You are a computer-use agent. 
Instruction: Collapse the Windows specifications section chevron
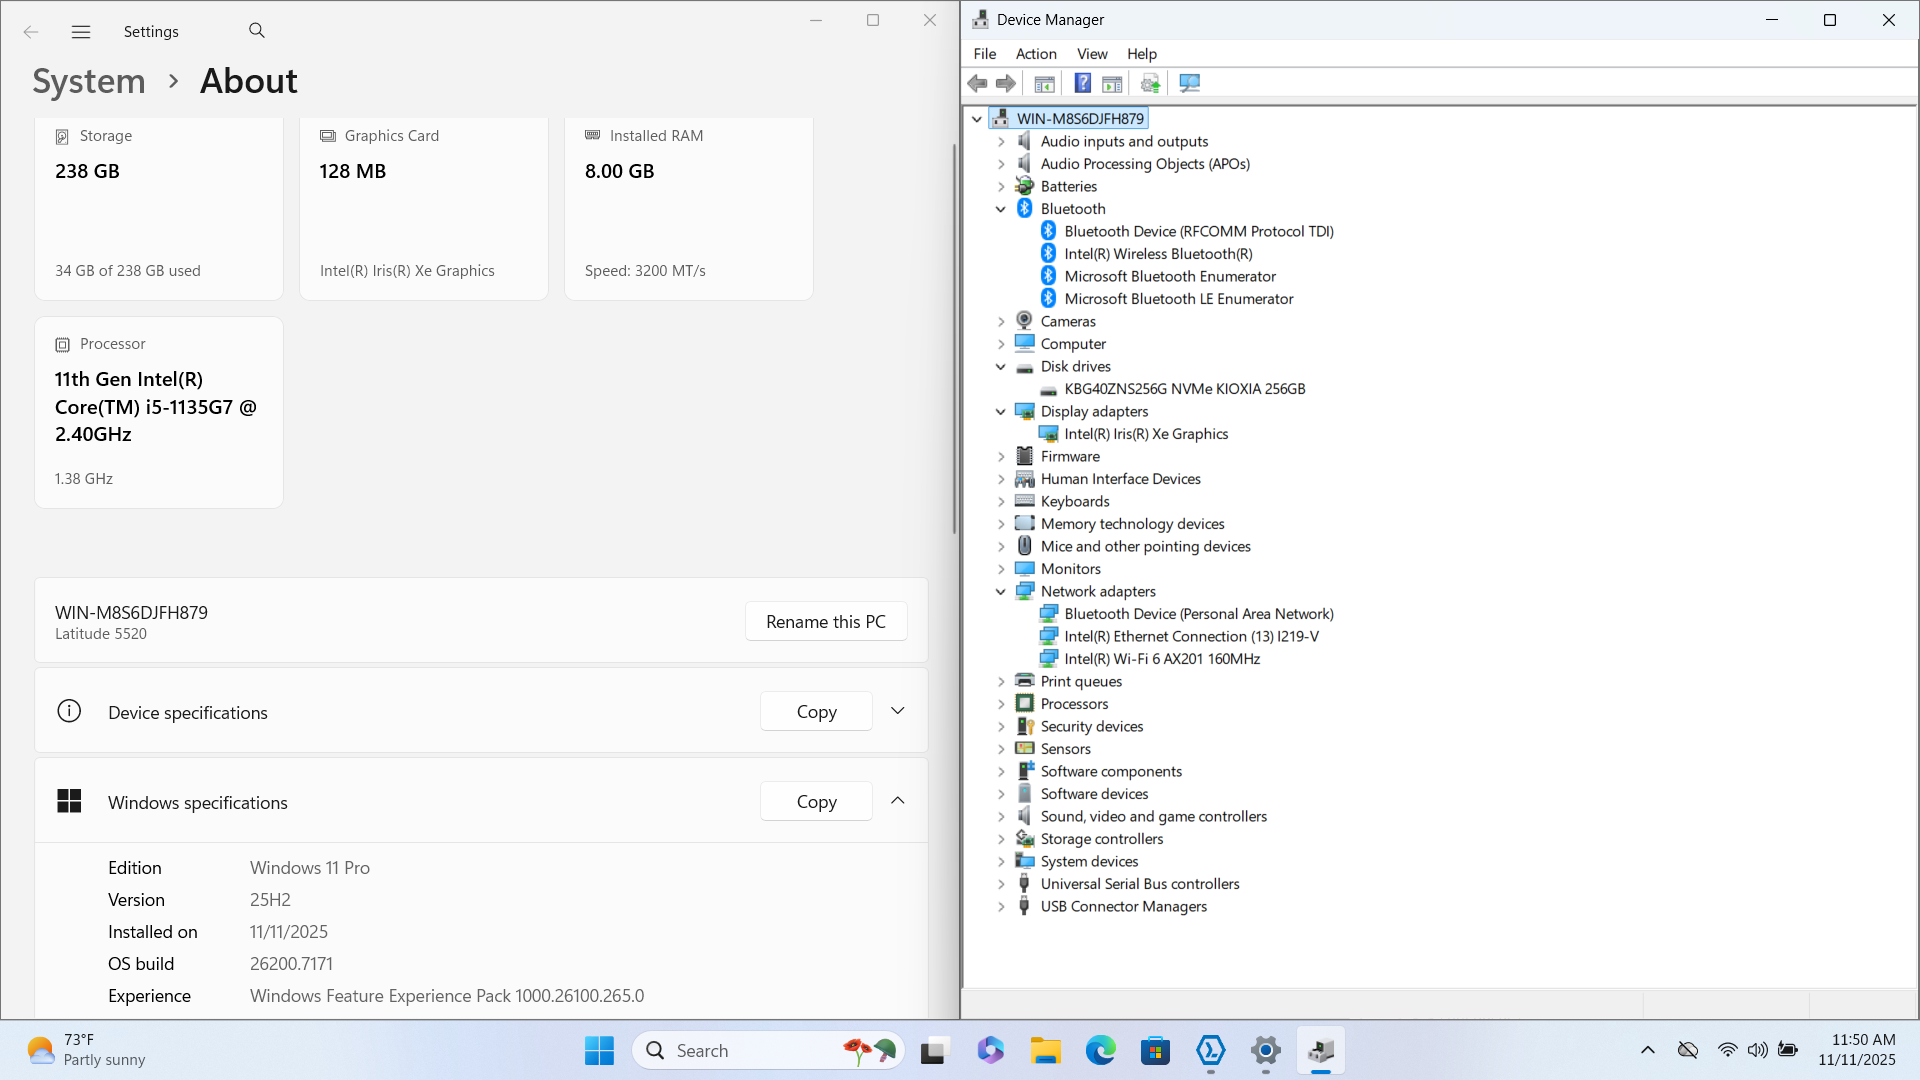(x=898, y=801)
